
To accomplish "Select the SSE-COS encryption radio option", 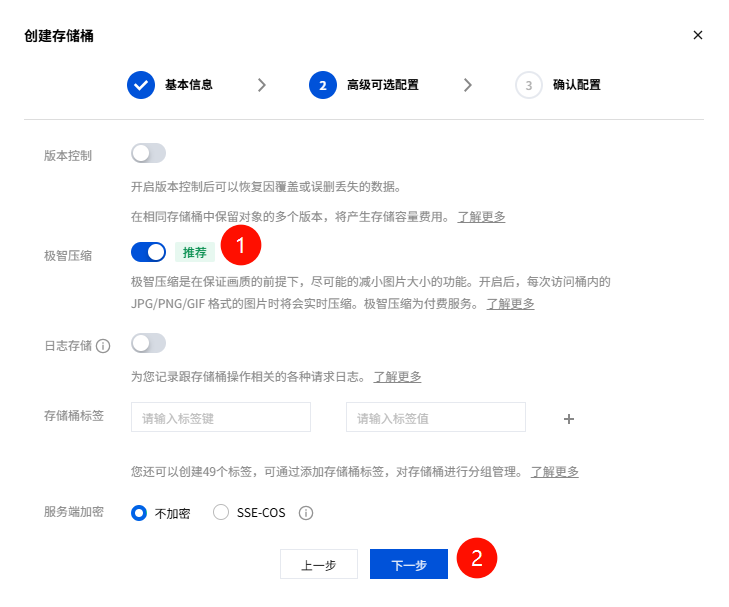I will (221, 512).
